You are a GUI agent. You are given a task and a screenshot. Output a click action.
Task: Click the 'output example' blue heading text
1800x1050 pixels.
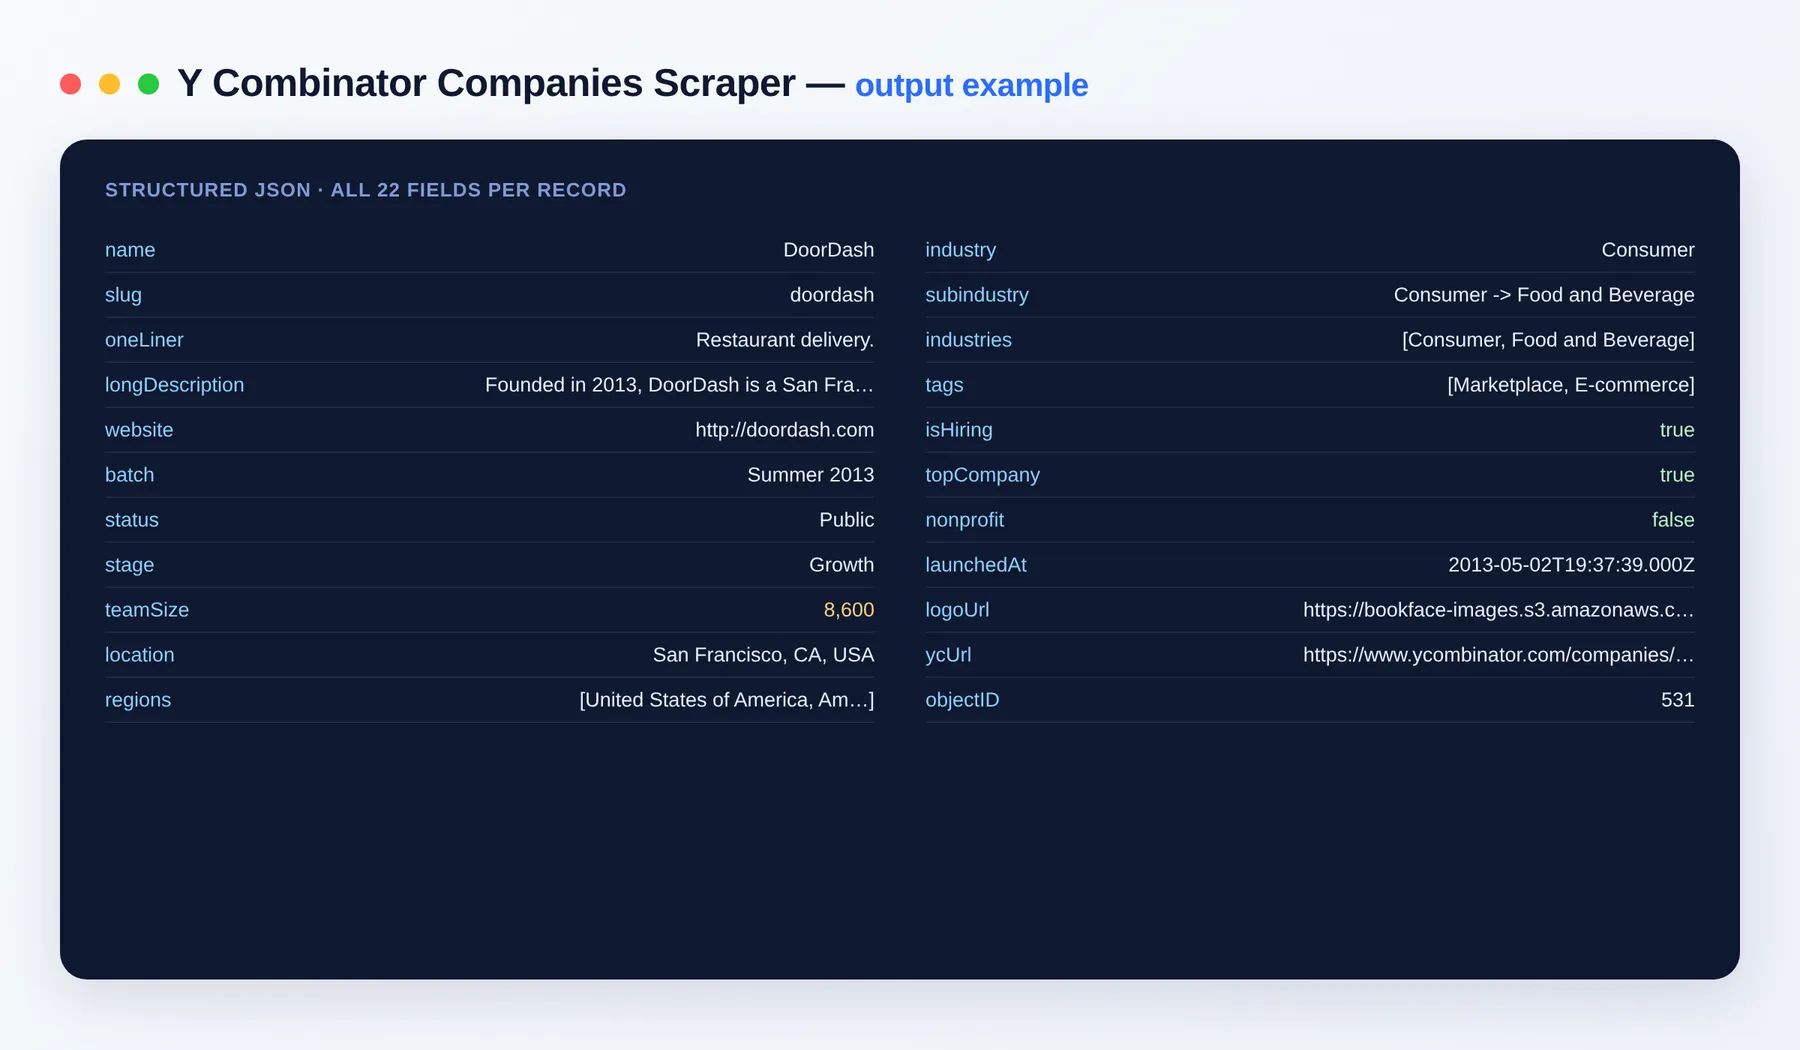[971, 86]
